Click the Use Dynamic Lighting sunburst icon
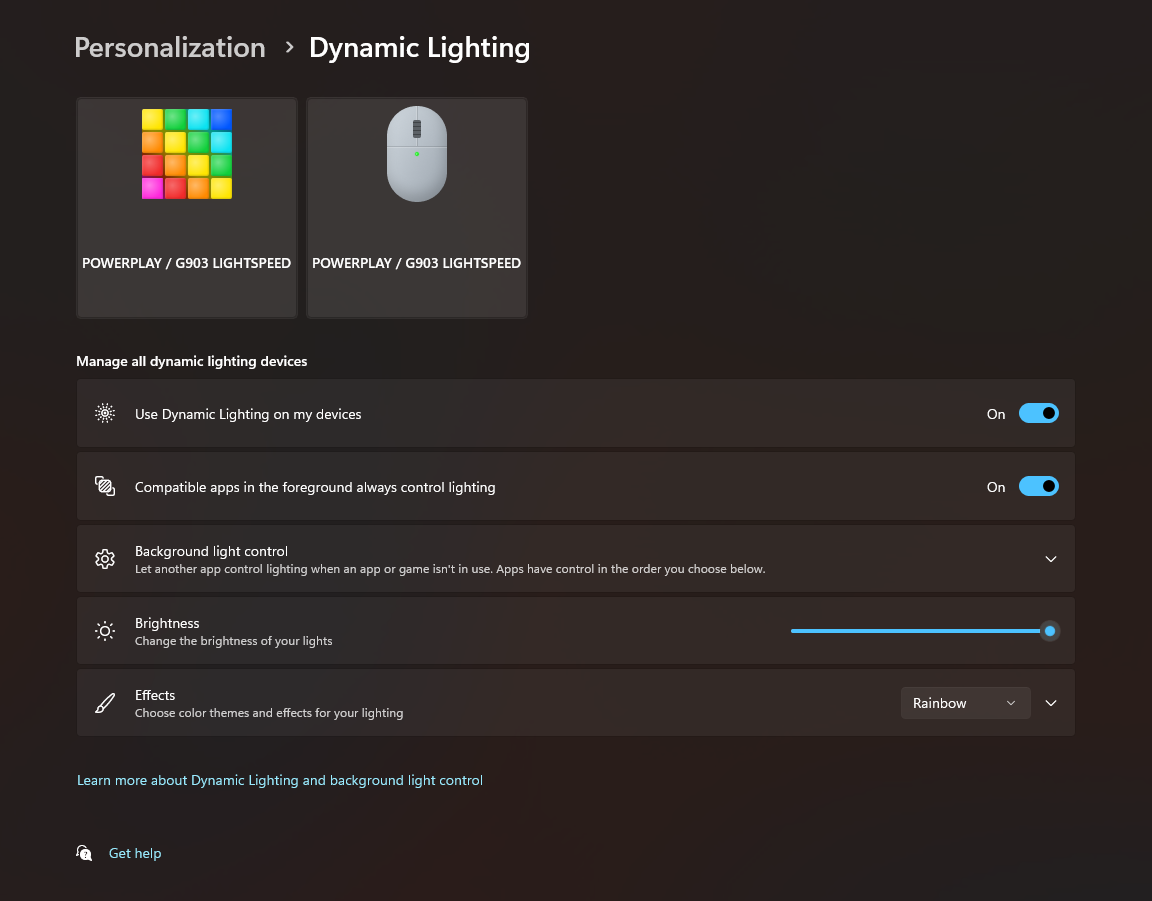The image size is (1152, 901). click(x=105, y=414)
